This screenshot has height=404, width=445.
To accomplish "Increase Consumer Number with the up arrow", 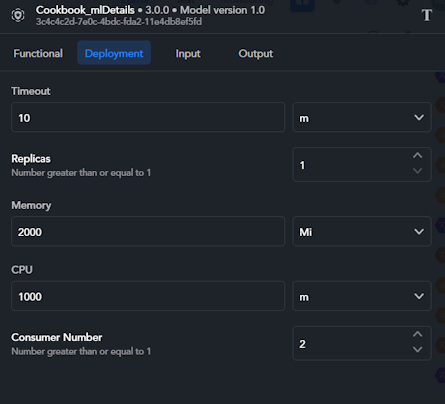I will click(x=417, y=334).
